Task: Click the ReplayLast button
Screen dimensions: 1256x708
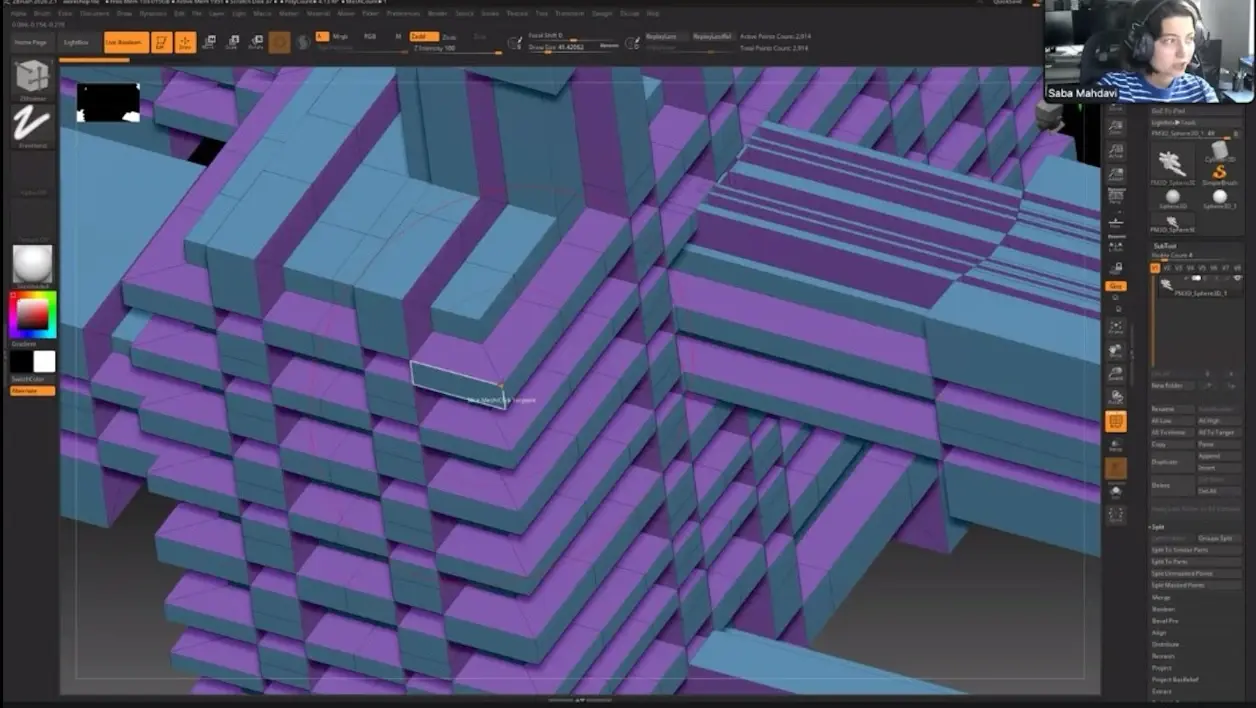Action: pyautogui.click(x=662, y=36)
